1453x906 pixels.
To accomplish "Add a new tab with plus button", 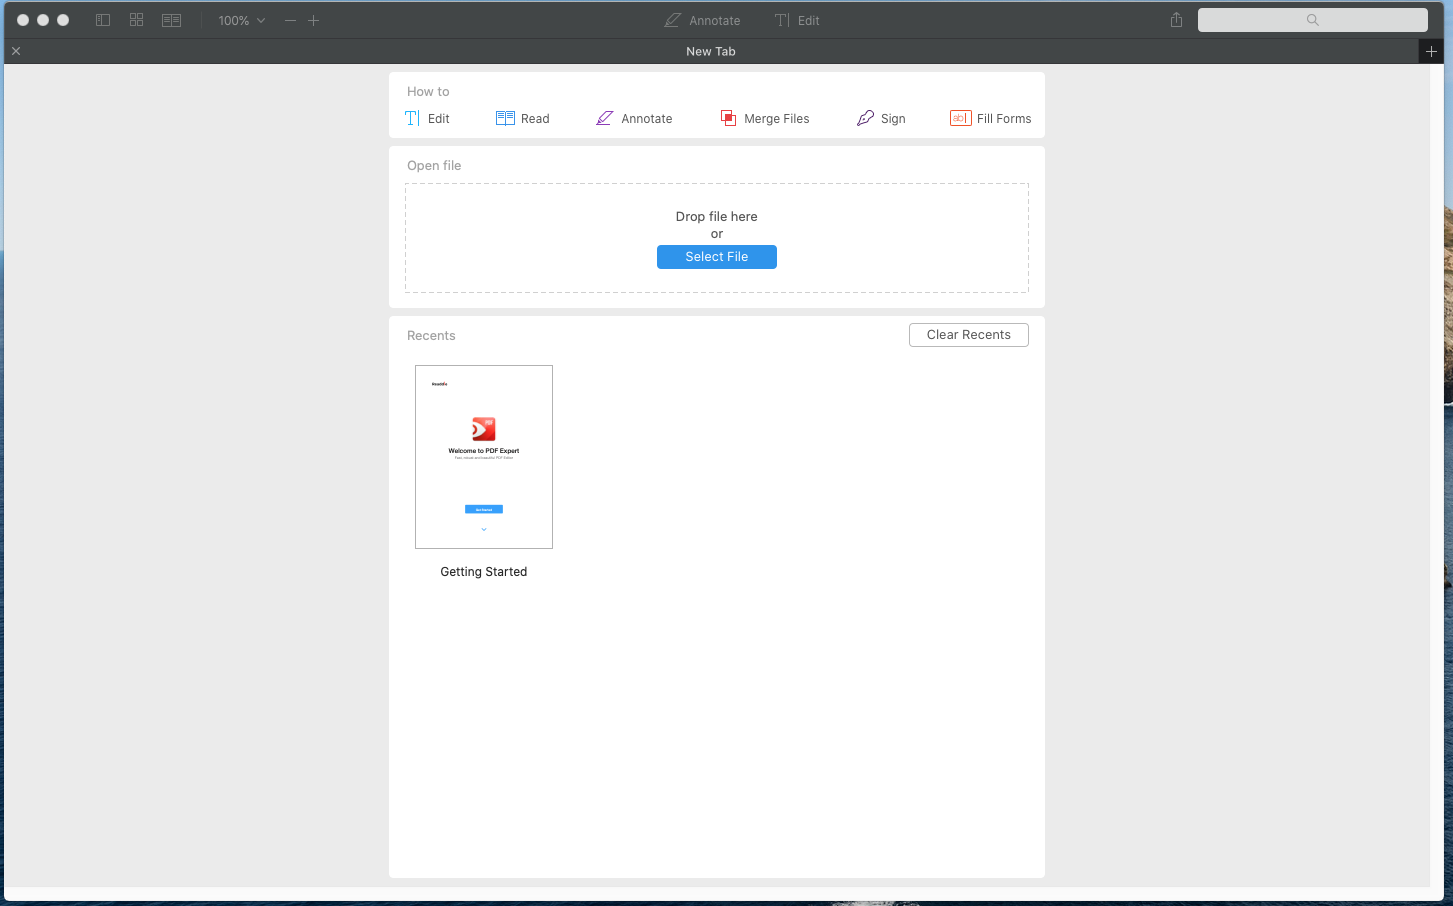I will tap(1431, 51).
